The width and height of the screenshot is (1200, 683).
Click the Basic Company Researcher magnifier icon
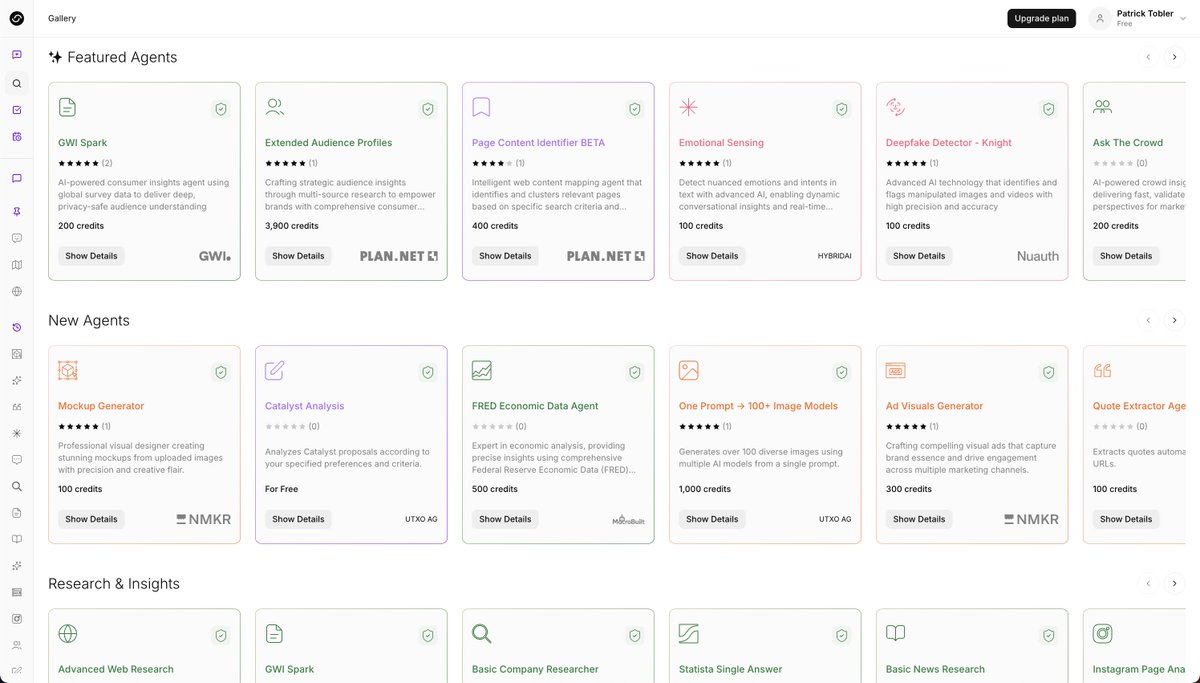click(481, 633)
